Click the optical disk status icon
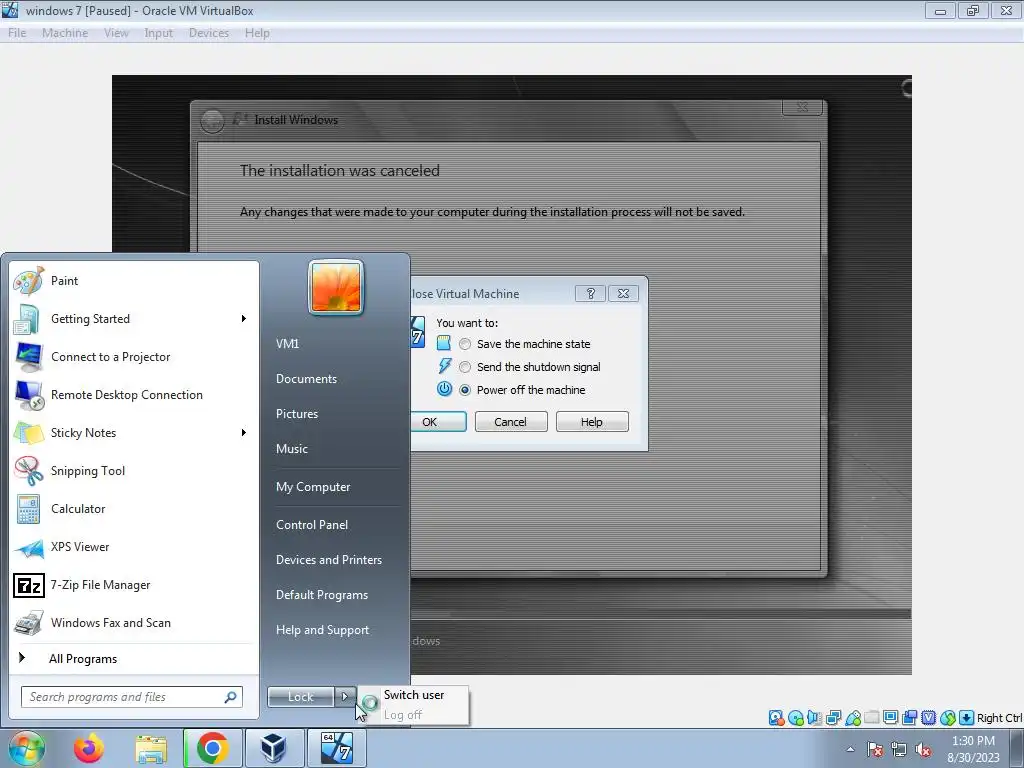This screenshot has height=768, width=1024. click(796, 718)
